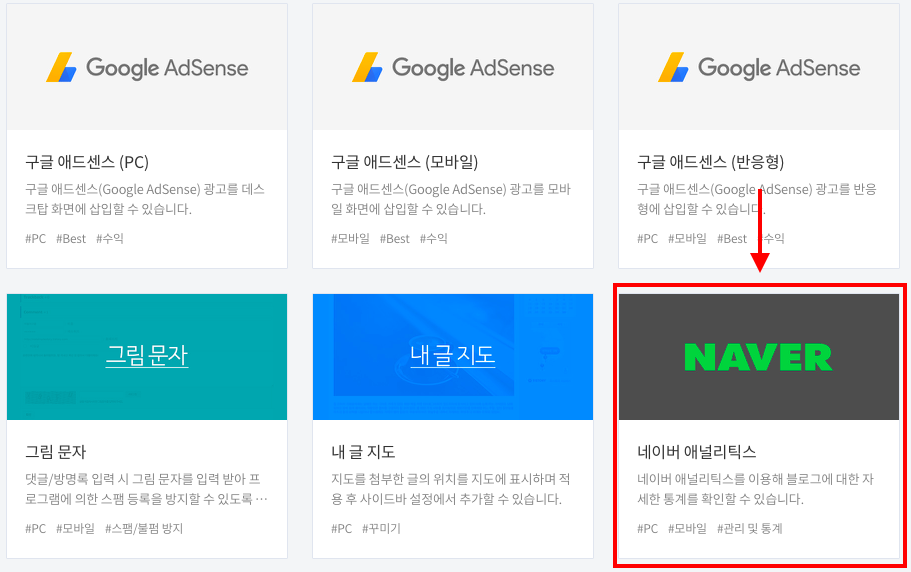
Task: Click #모바일 tag in 구글 애드센스 (반응형) card
Action: [x=687, y=239]
